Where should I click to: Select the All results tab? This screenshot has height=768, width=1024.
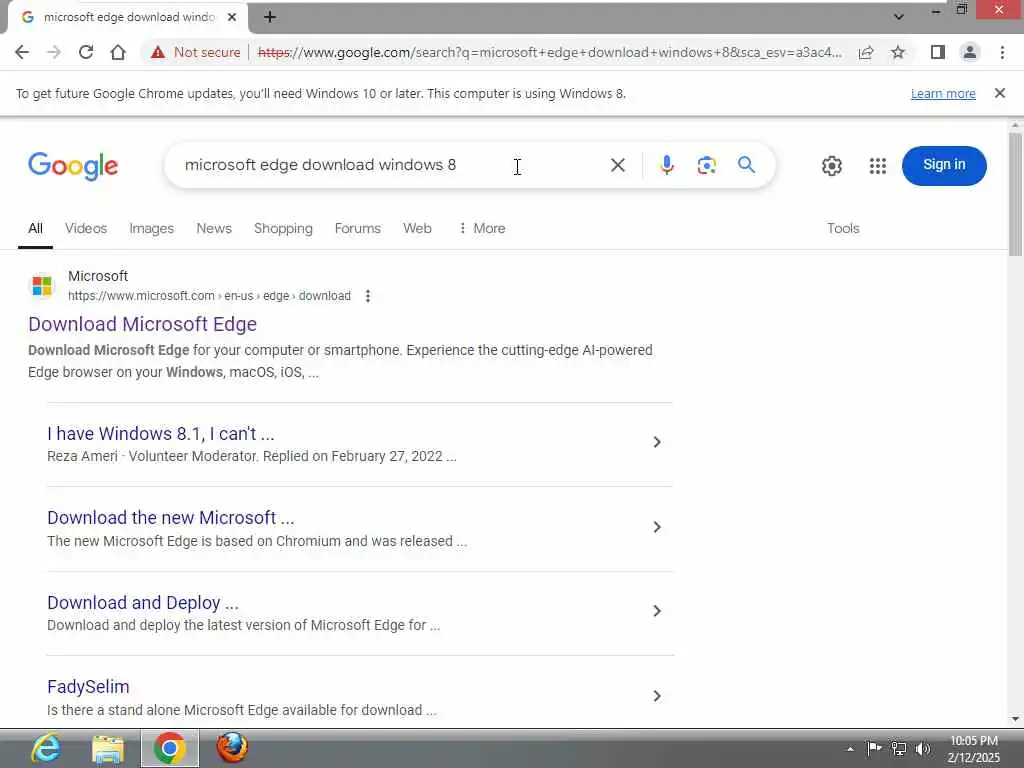tap(35, 229)
